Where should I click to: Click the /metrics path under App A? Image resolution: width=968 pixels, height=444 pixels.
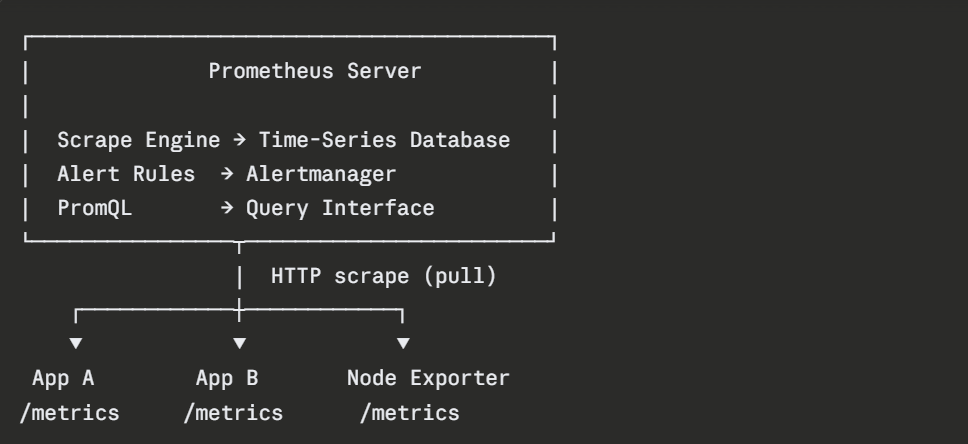[70, 413]
